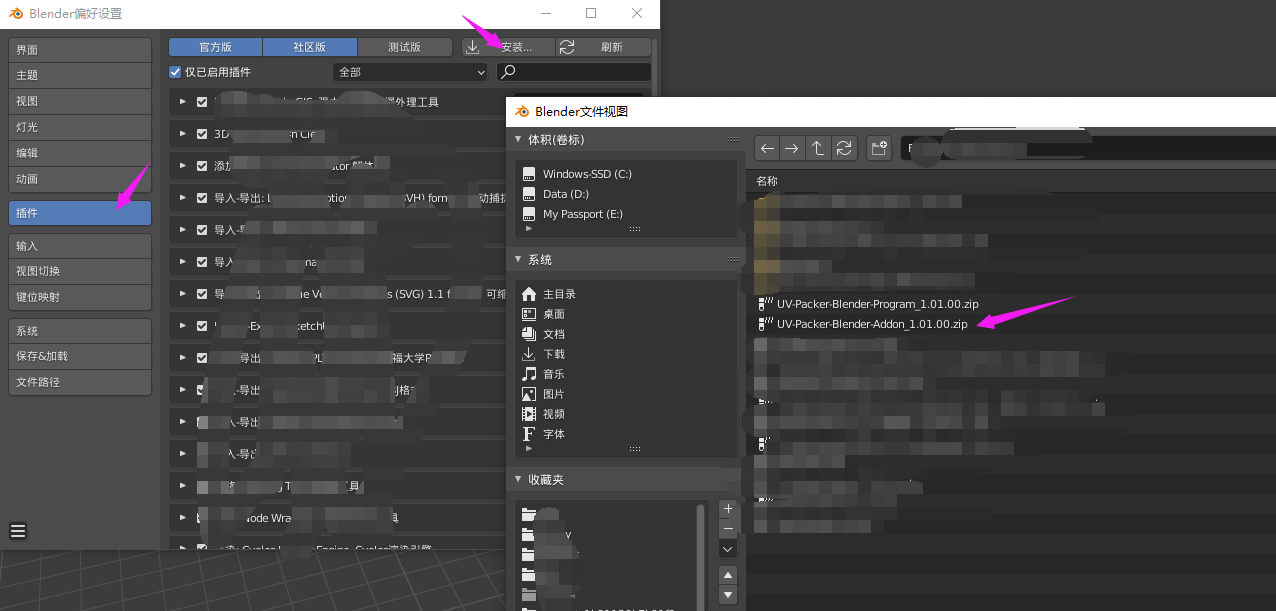
Task: Open the preferences hamburger menu at the bottom
Action: click(x=18, y=531)
